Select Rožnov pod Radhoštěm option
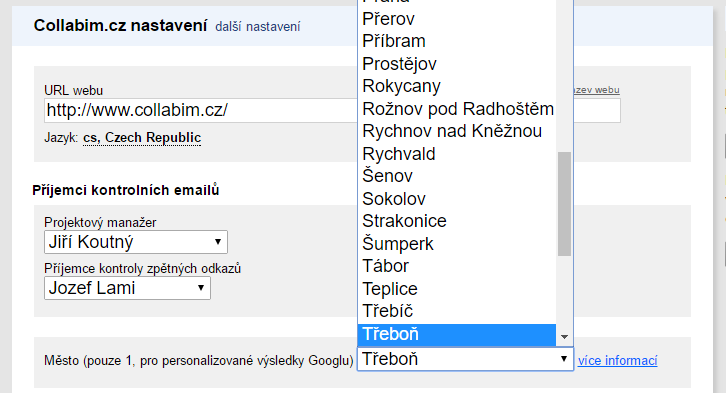This screenshot has height=393, width=726. click(457, 109)
